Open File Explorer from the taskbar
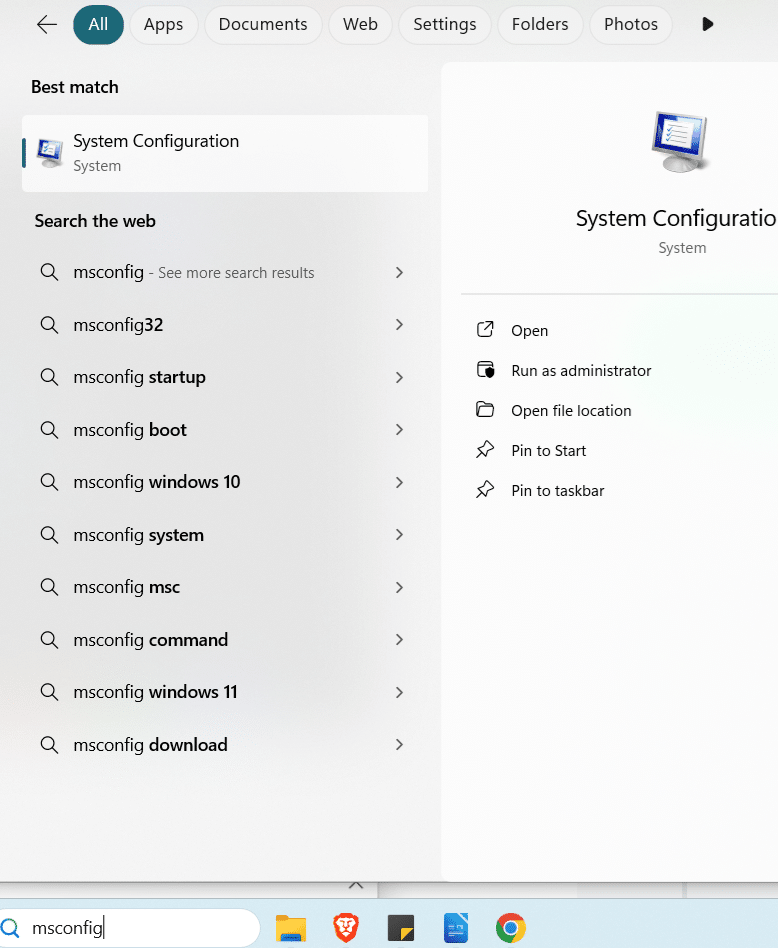 290,928
